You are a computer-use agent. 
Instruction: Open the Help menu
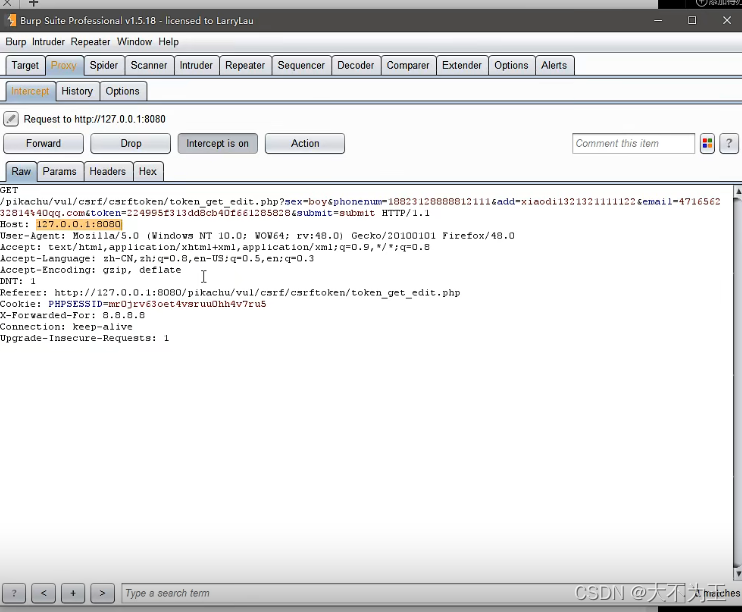(x=168, y=42)
